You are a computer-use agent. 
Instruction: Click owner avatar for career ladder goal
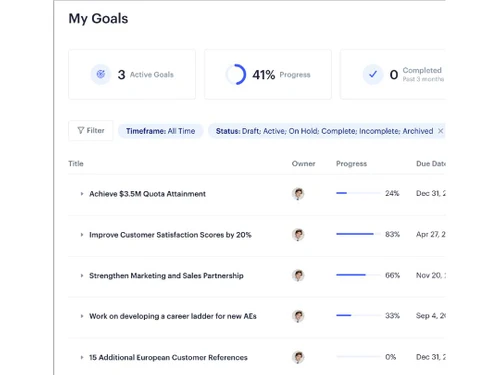[298, 316]
